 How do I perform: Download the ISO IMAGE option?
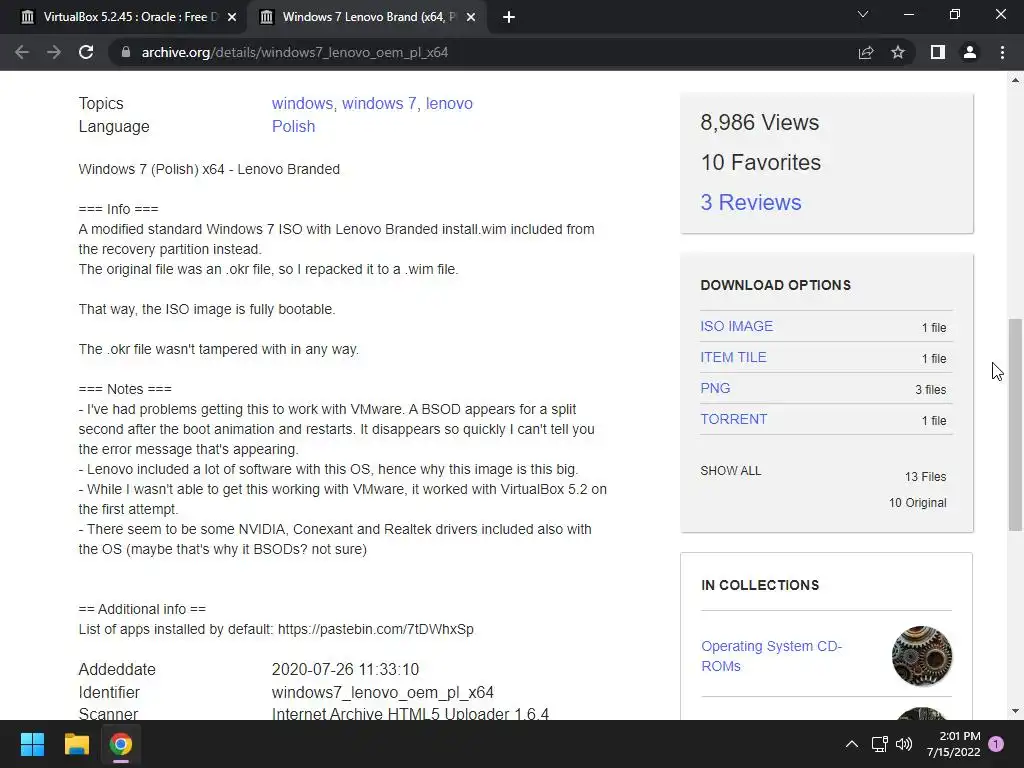737,326
